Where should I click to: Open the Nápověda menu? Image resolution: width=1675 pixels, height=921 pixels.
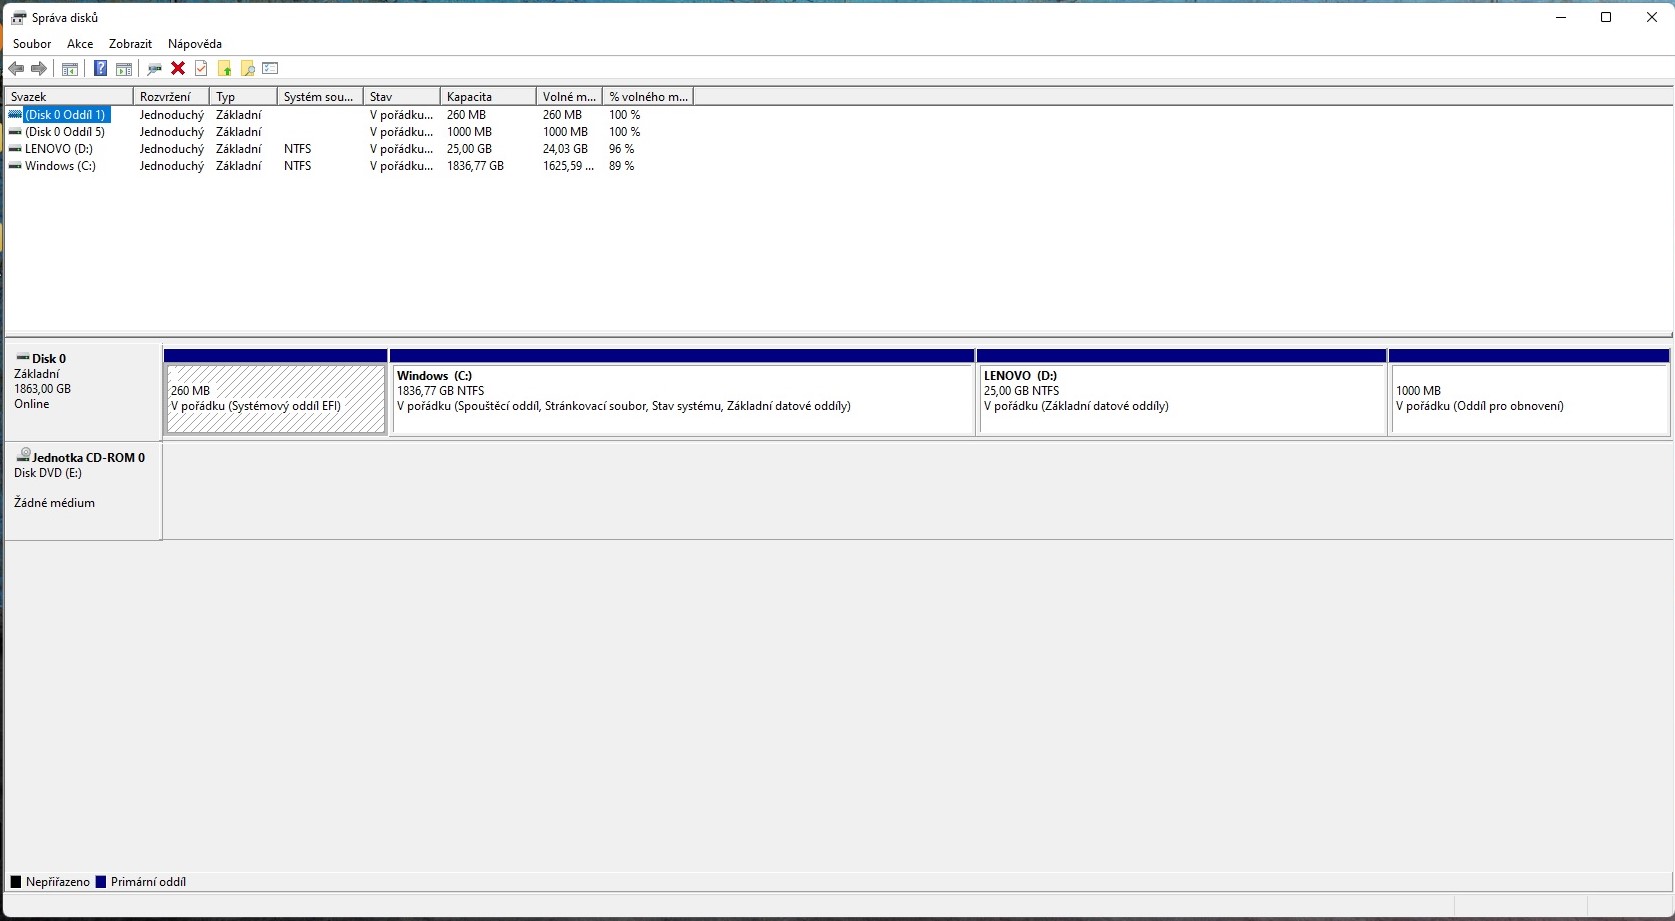pos(195,44)
